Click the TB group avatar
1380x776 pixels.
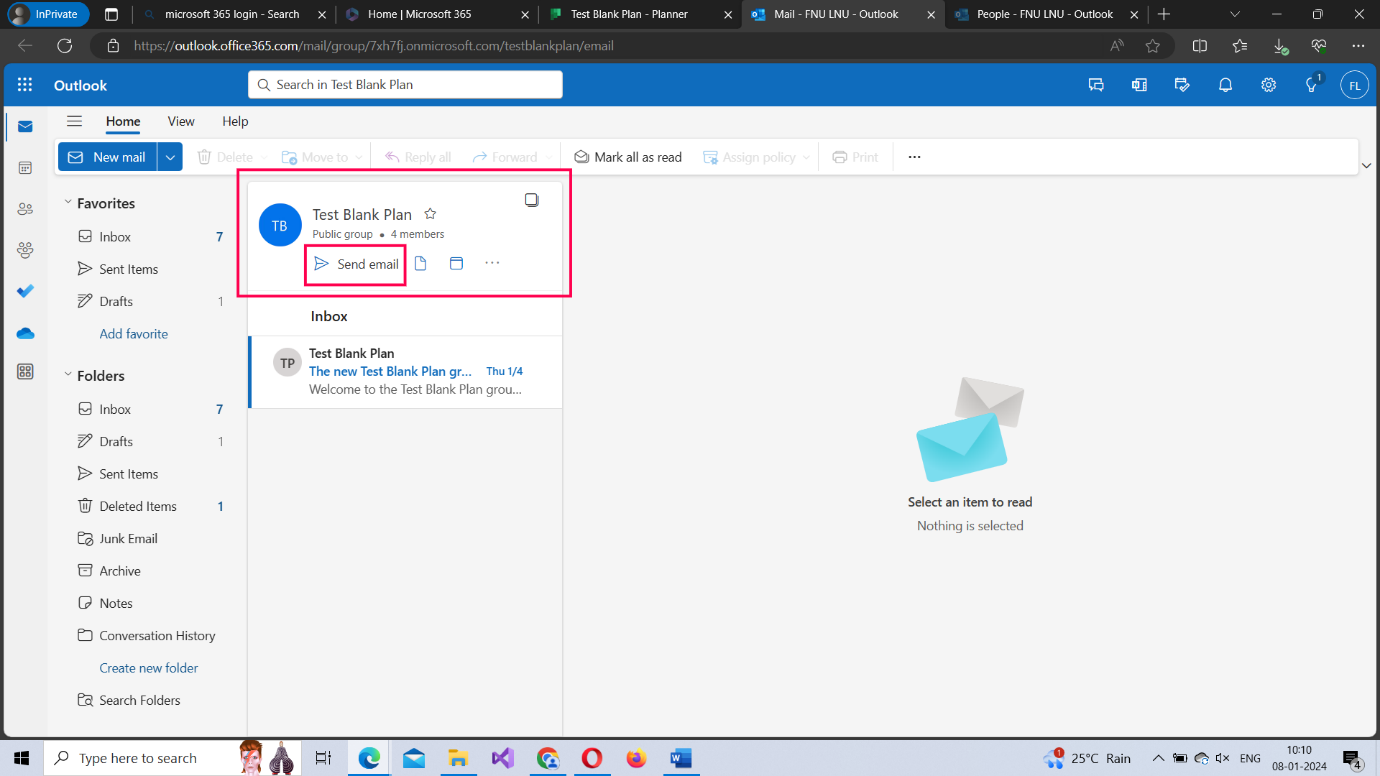point(280,225)
